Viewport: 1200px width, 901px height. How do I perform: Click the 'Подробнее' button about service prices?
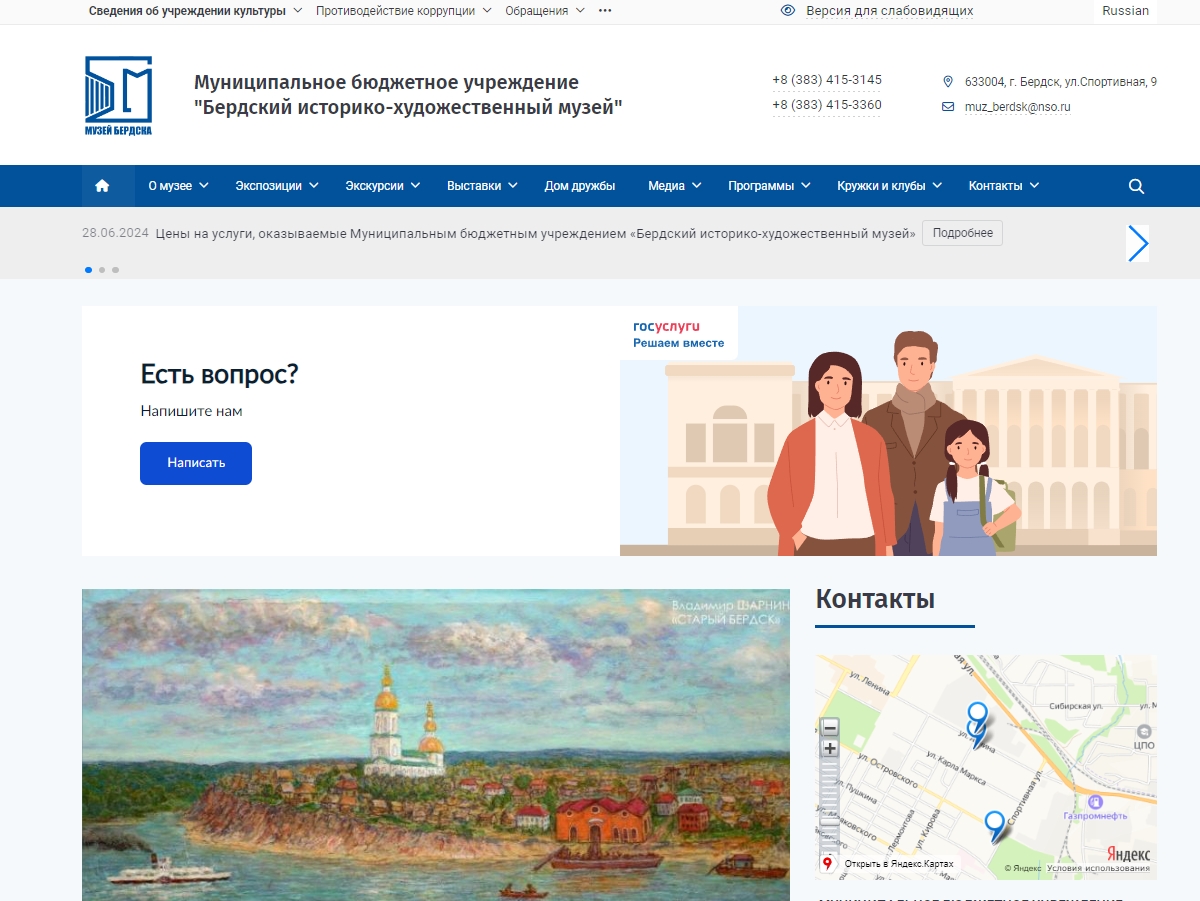point(961,233)
